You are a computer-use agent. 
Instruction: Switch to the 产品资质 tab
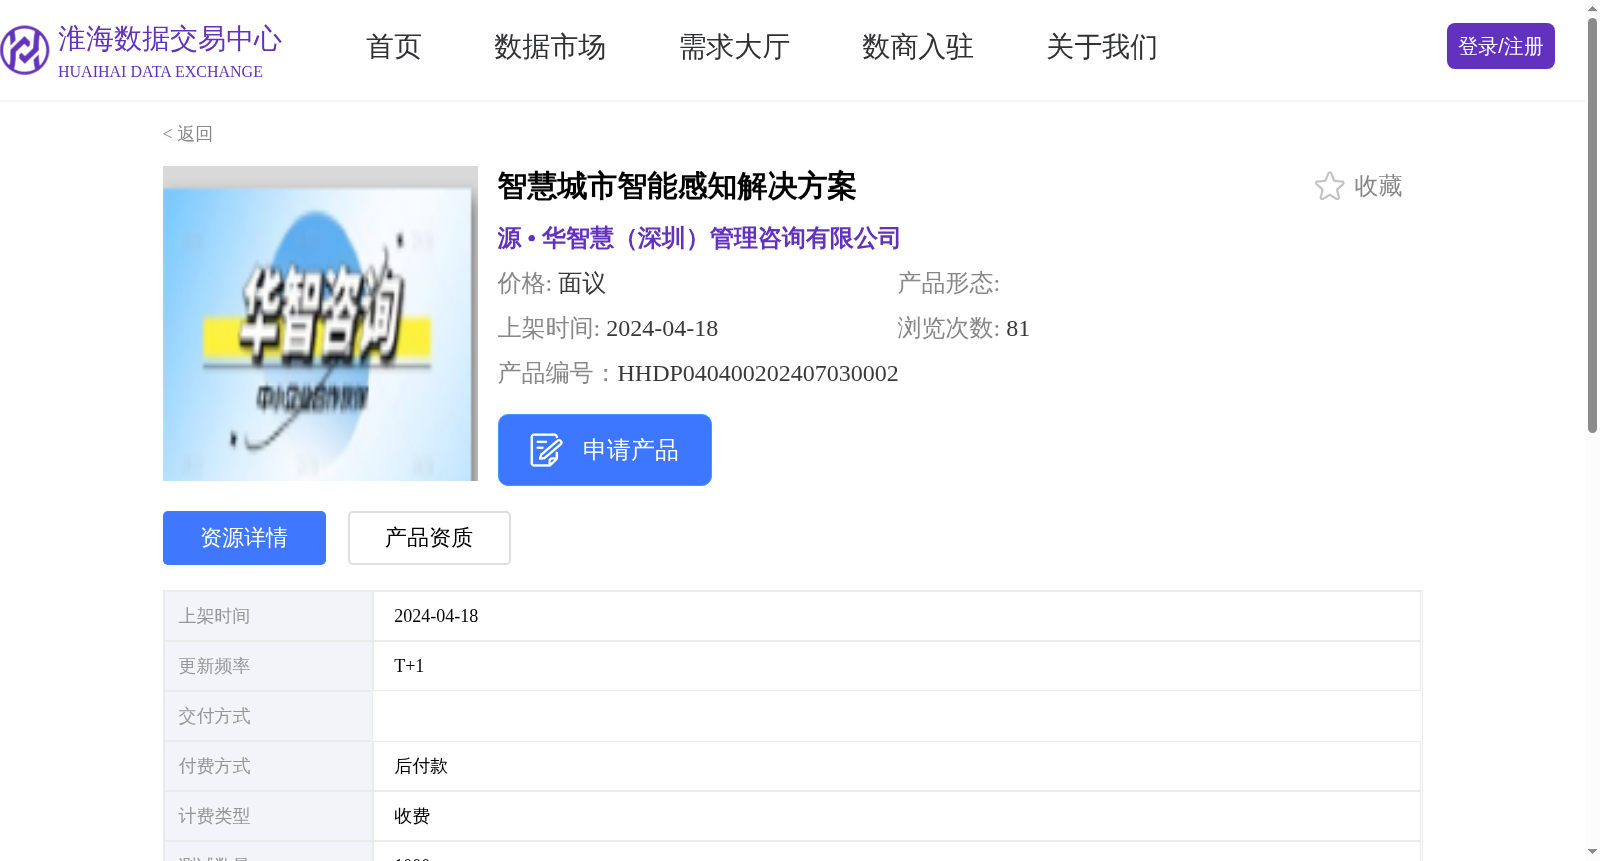pyautogui.click(x=429, y=538)
